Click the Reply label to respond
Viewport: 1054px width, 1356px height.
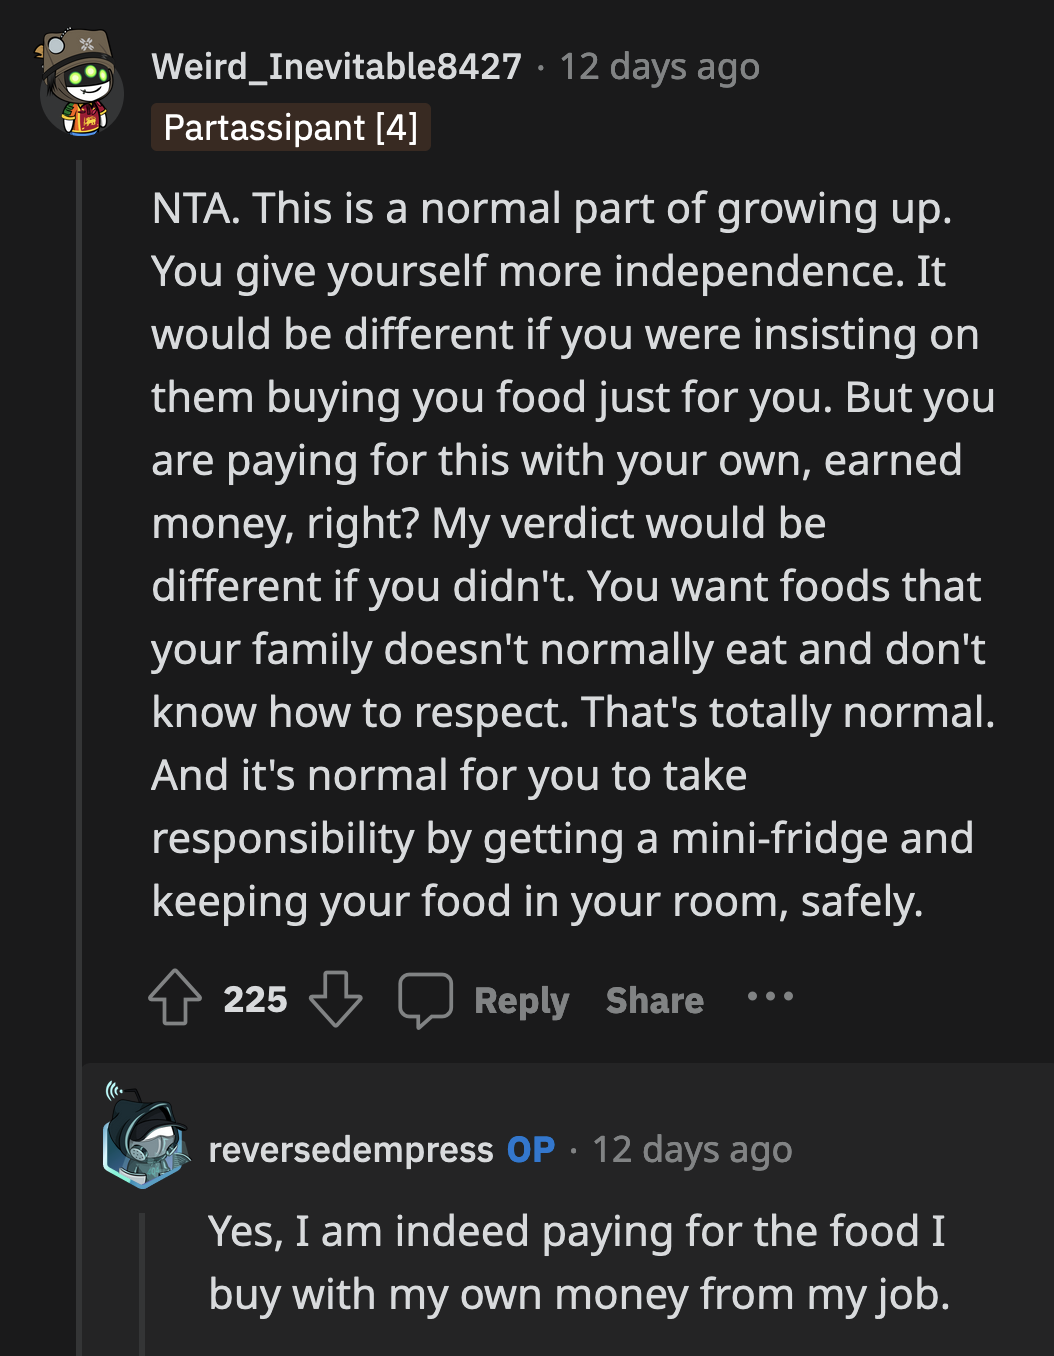click(521, 999)
